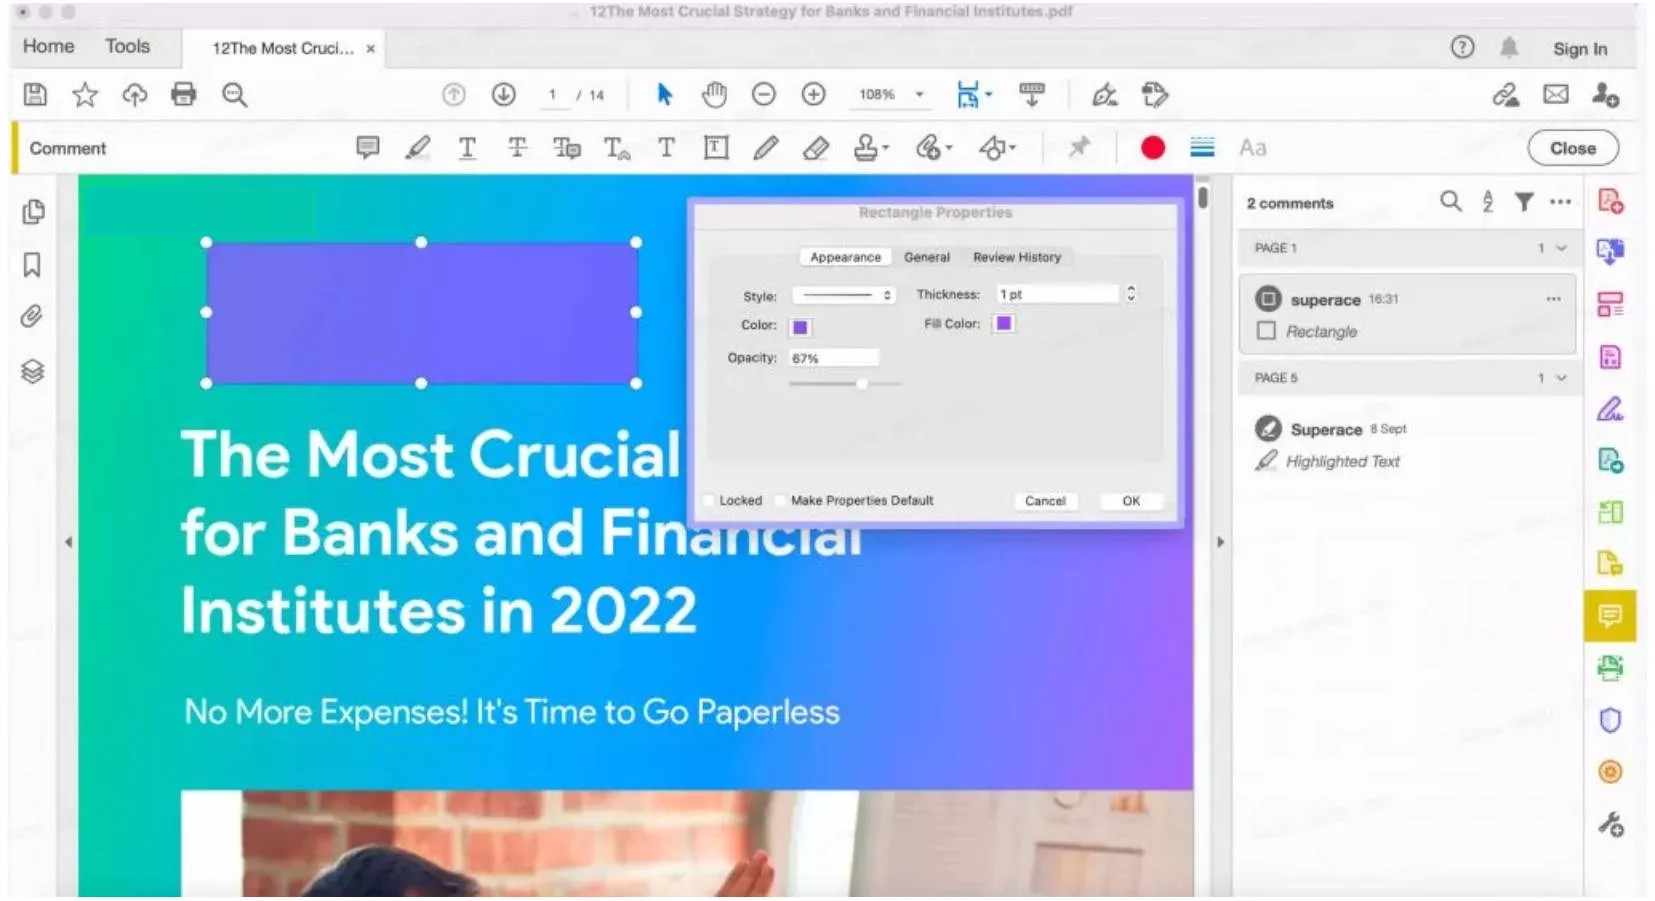Select the Highlight Text tool
The height and width of the screenshot is (901, 1655).
(418, 148)
